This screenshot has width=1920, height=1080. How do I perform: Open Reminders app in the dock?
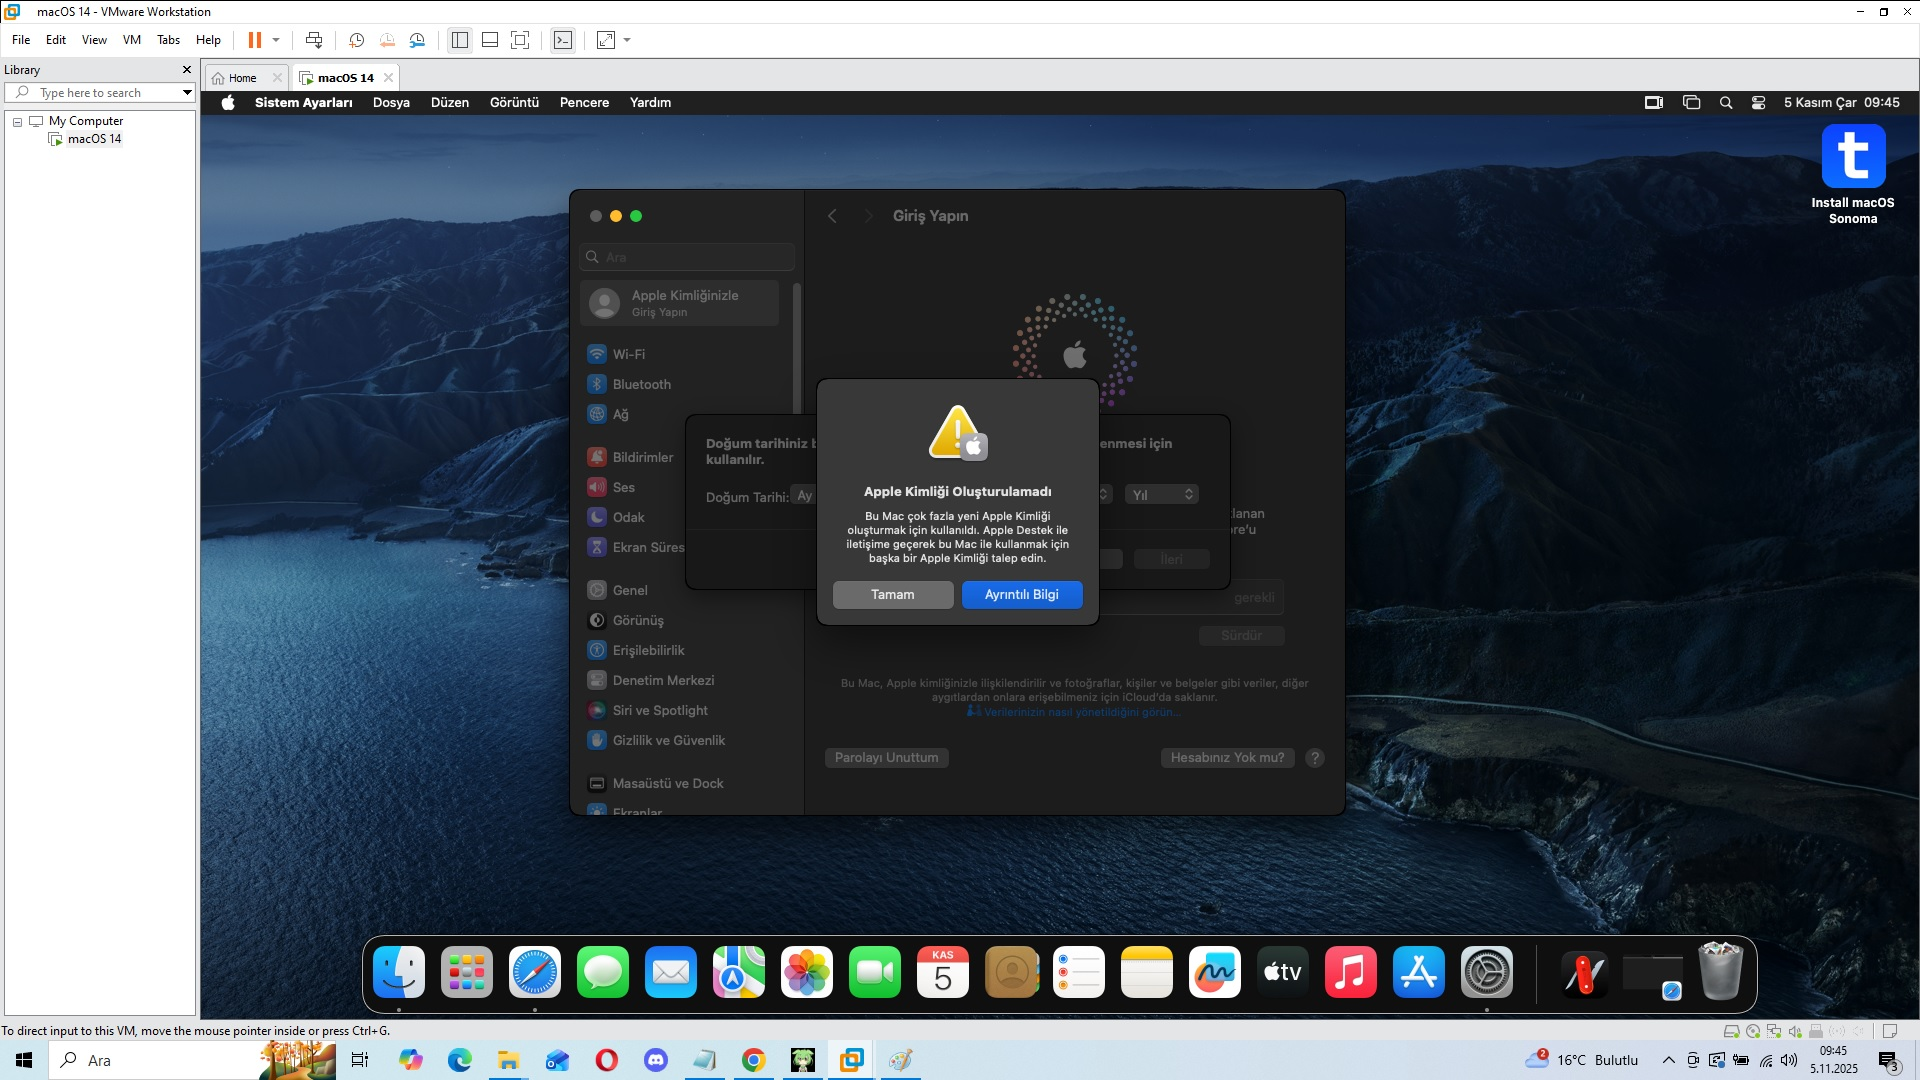point(1079,972)
